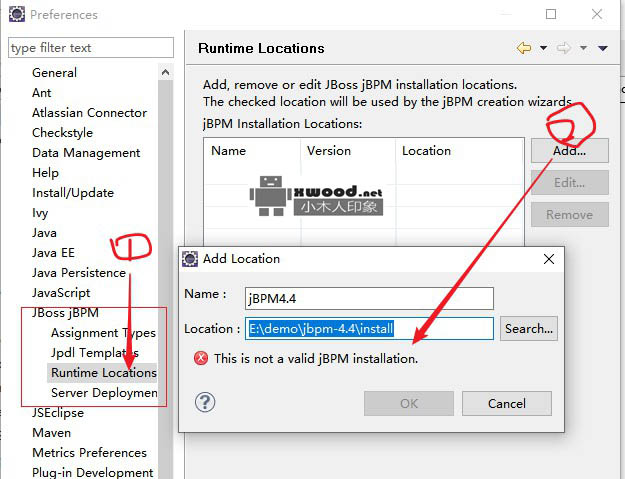Click the Edit... button

click(570, 183)
